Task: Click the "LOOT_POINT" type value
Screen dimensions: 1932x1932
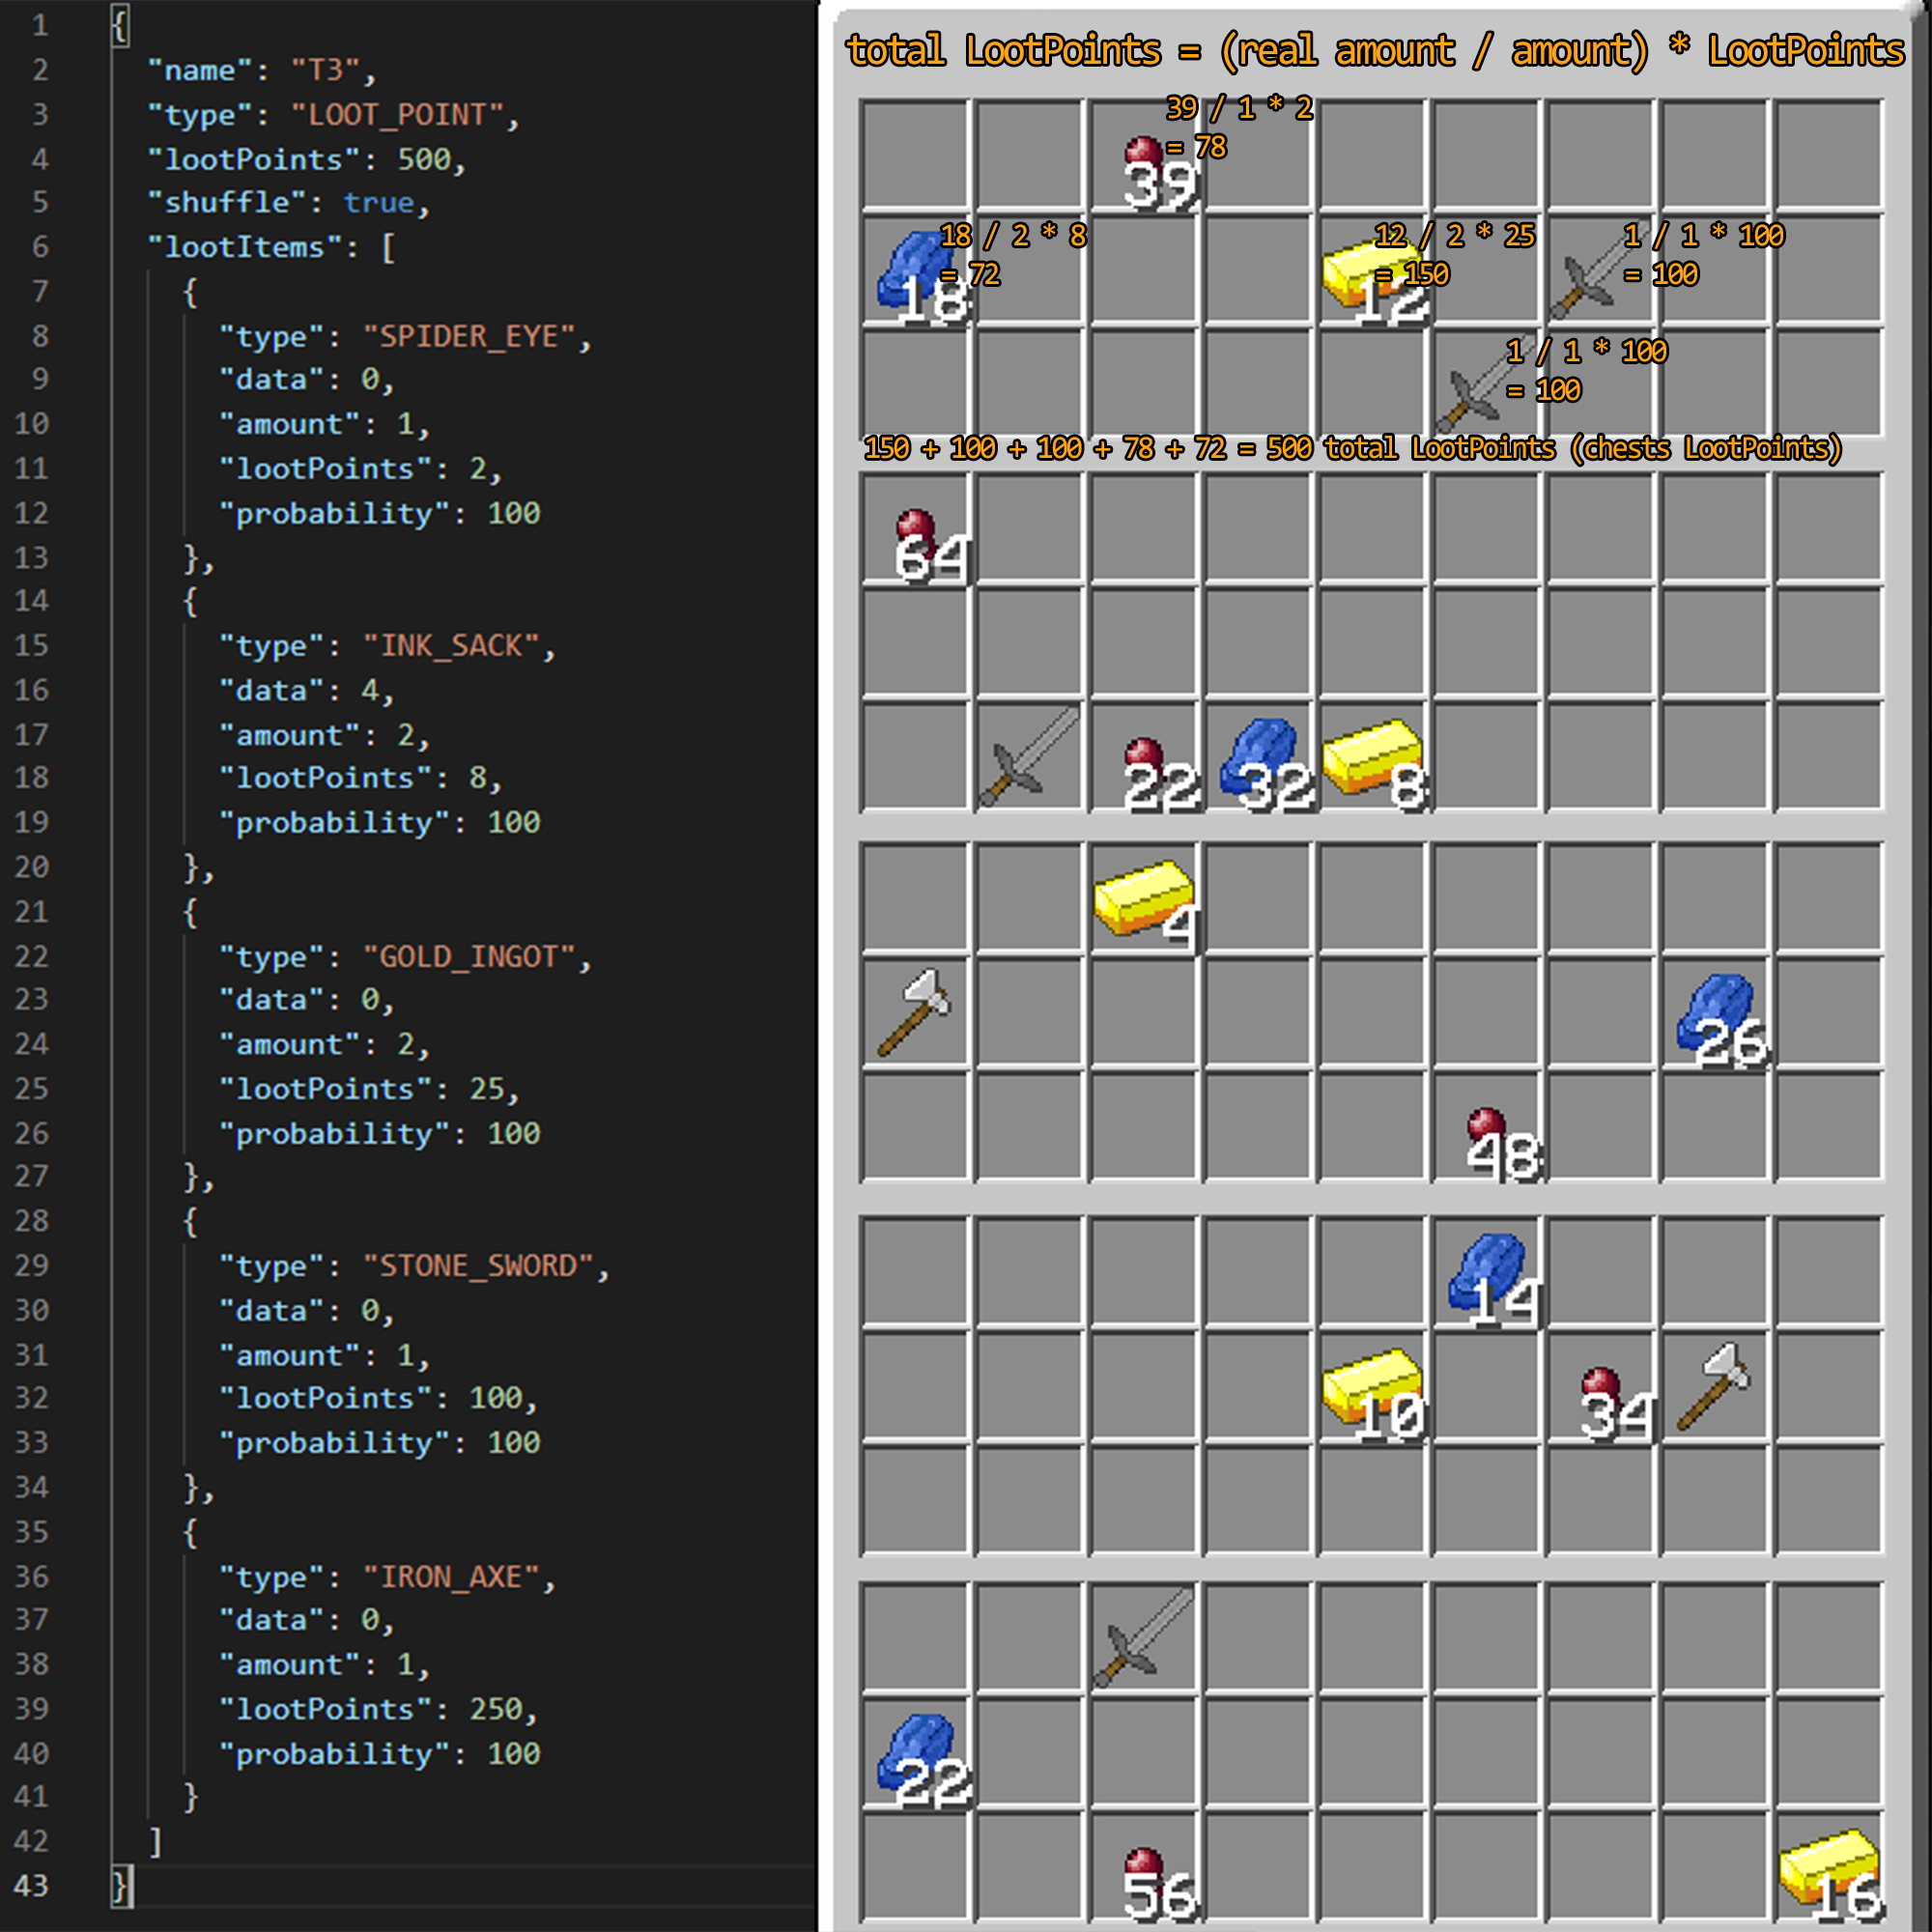Action: (398, 115)
